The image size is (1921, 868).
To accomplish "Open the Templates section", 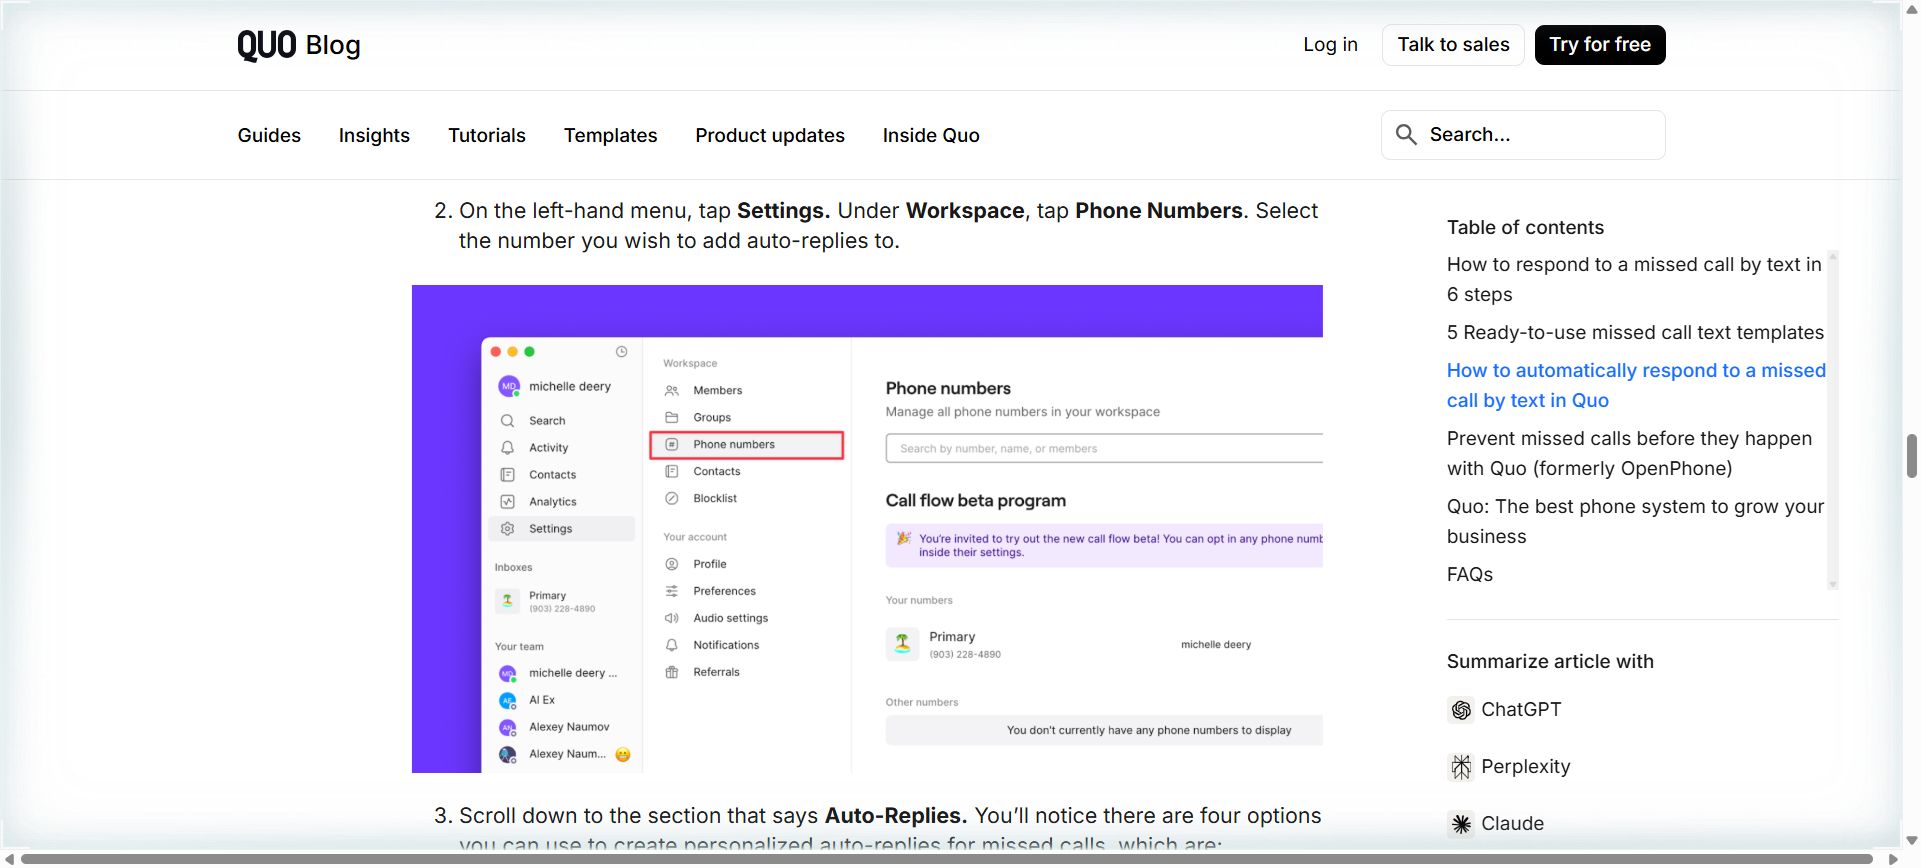I will pos(610,135).
